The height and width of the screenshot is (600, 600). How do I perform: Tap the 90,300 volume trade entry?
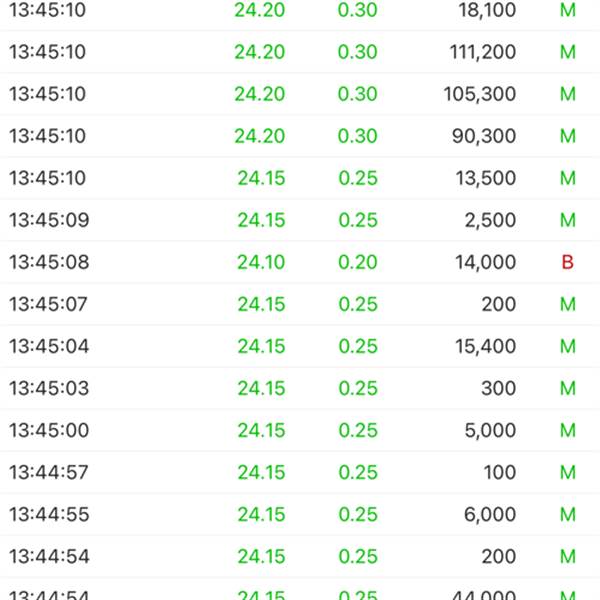click(x=300, y=136)
